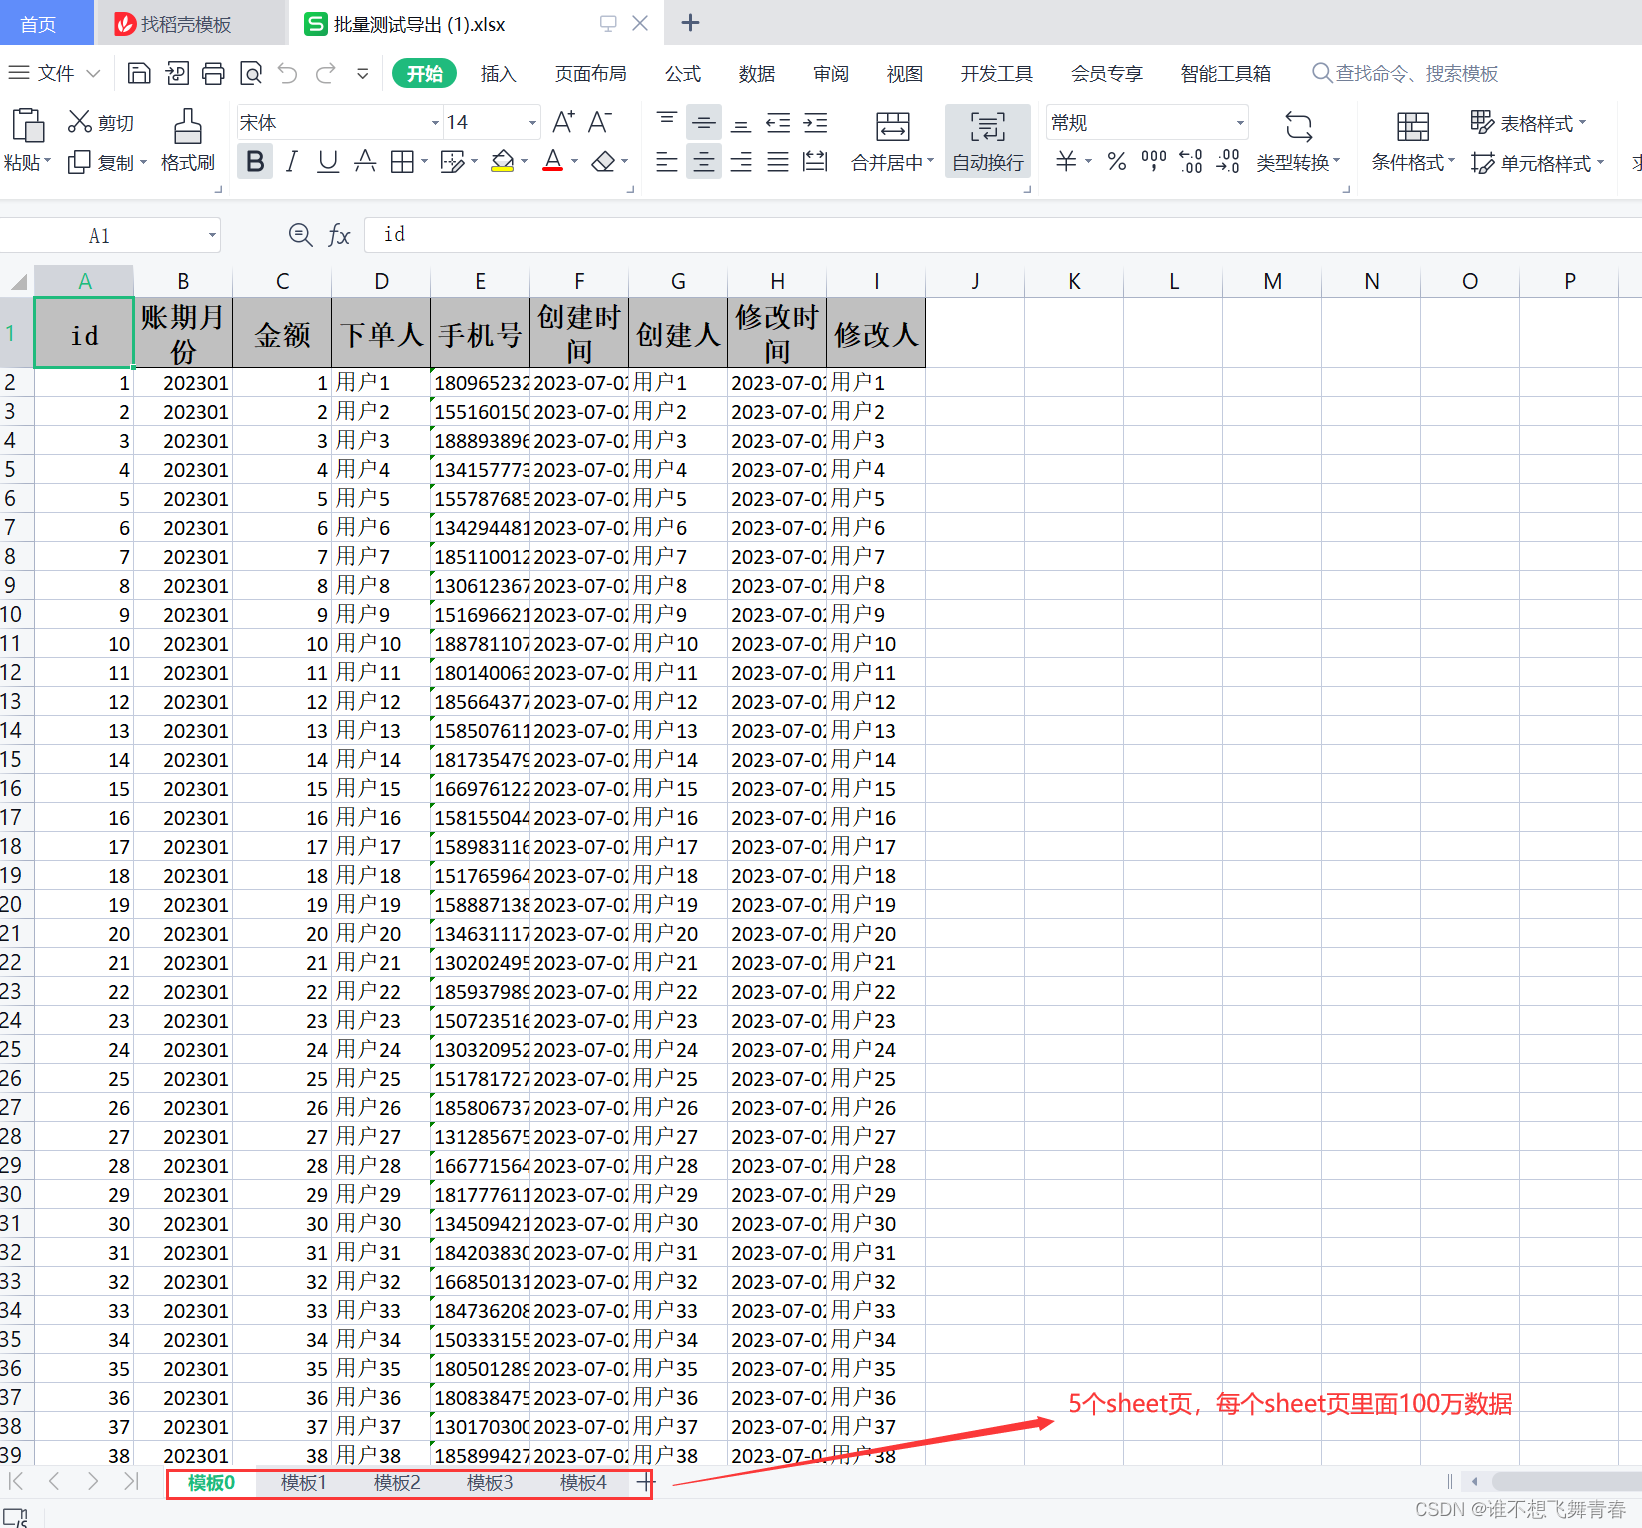Apply cell borders icon
This screenshot has width=1642, height=1528.
coord(402,161)
